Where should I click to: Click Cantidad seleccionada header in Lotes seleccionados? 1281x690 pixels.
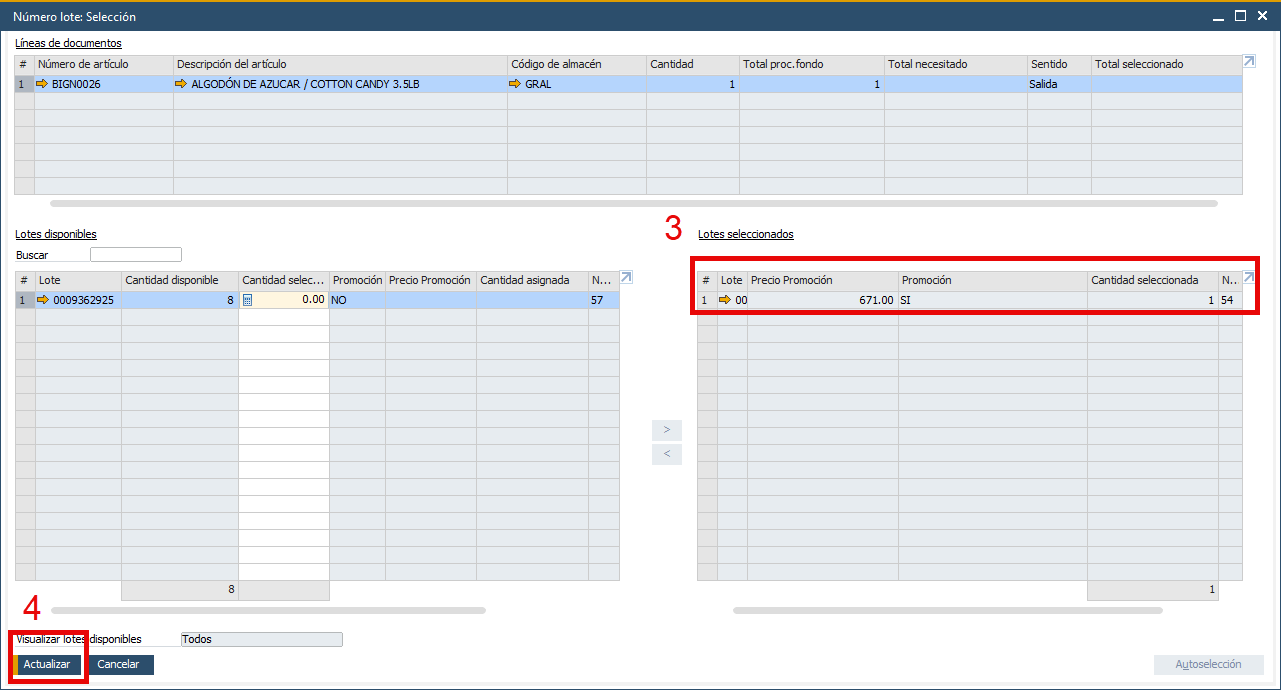click(1153, 280)
